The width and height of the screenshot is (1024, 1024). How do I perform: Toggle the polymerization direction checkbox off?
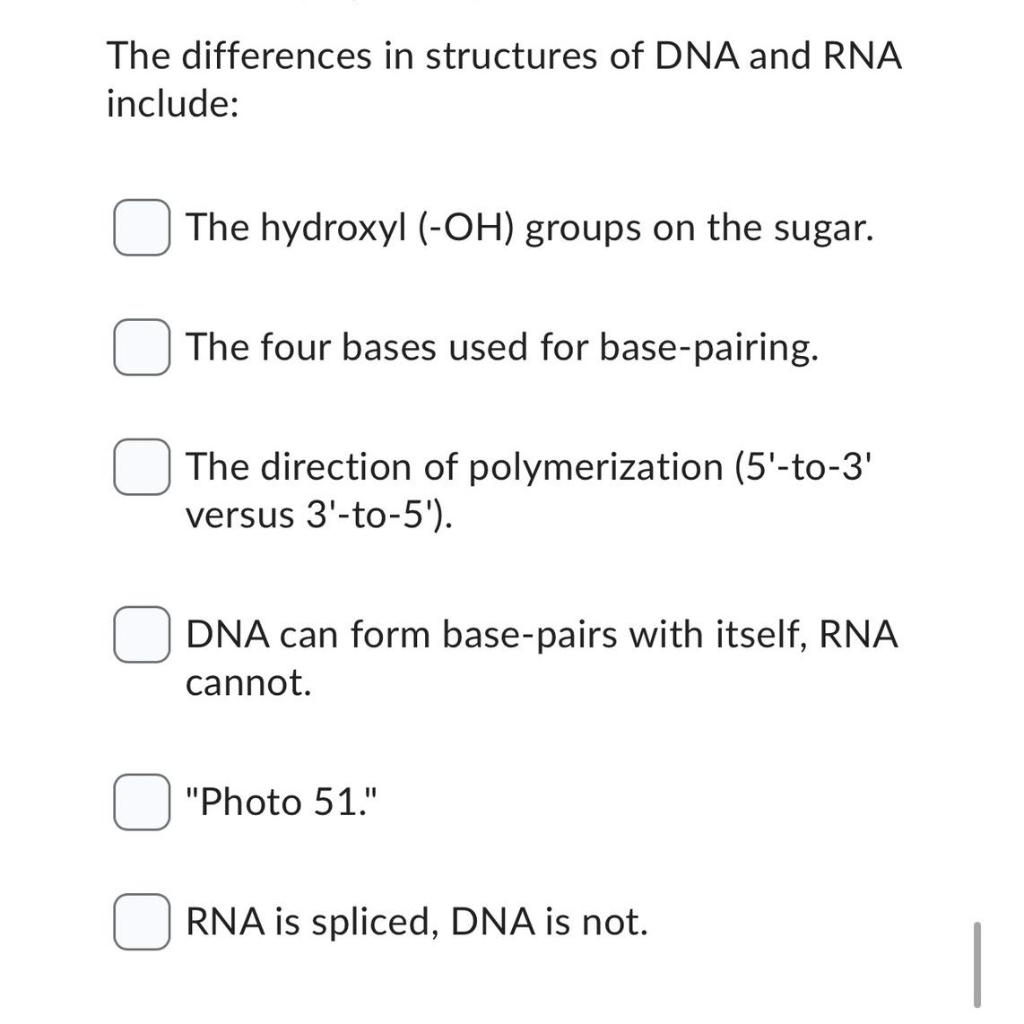coord(141,465)
